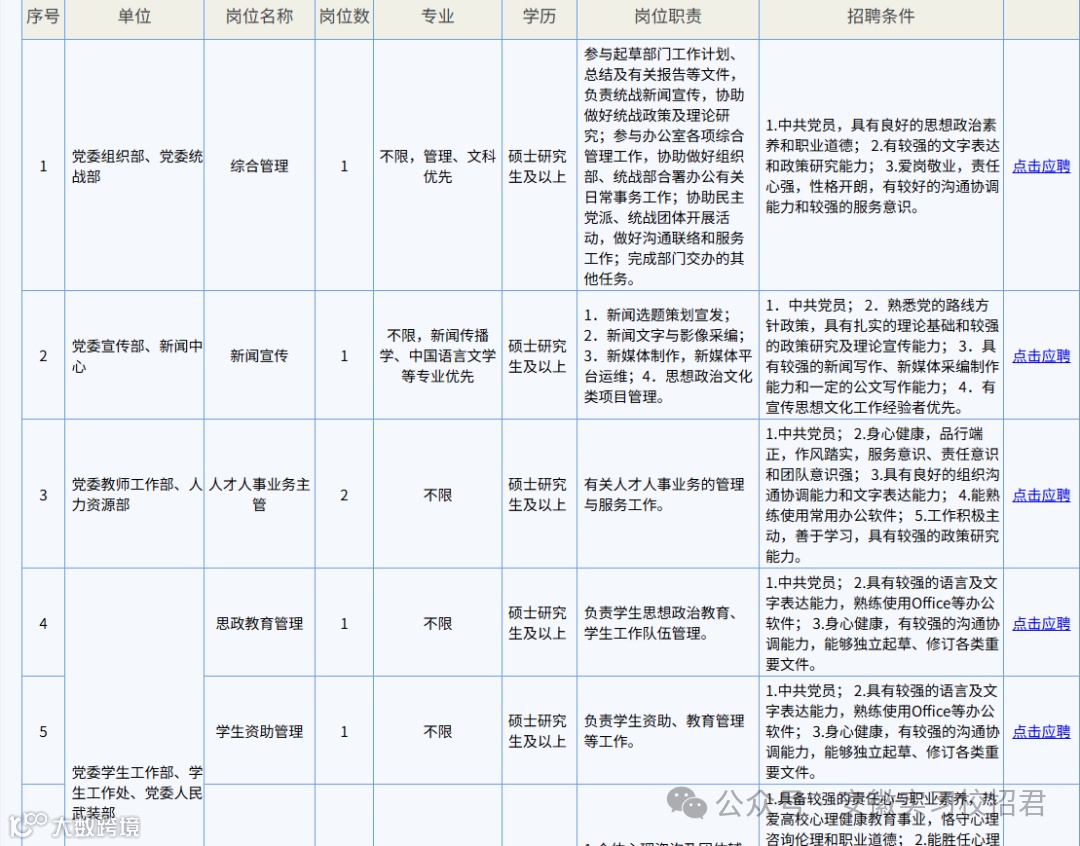This screenshot has height=846, width=1080.
Task: Select the duty cell 负责学生资助、教育管理等工作
Action: coord(668,732)
